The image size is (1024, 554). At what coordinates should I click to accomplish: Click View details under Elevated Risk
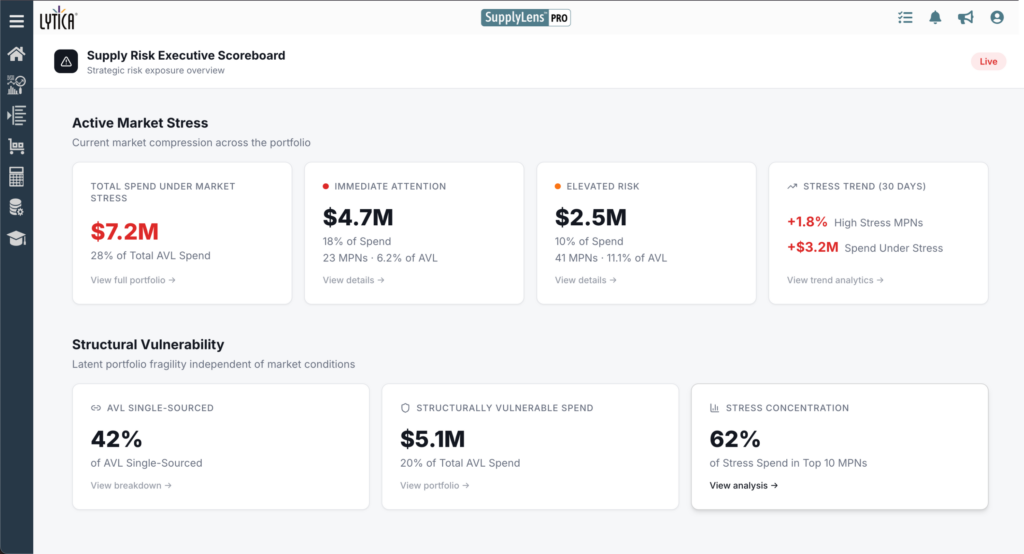pyautogui.click(x=585, y=280)
